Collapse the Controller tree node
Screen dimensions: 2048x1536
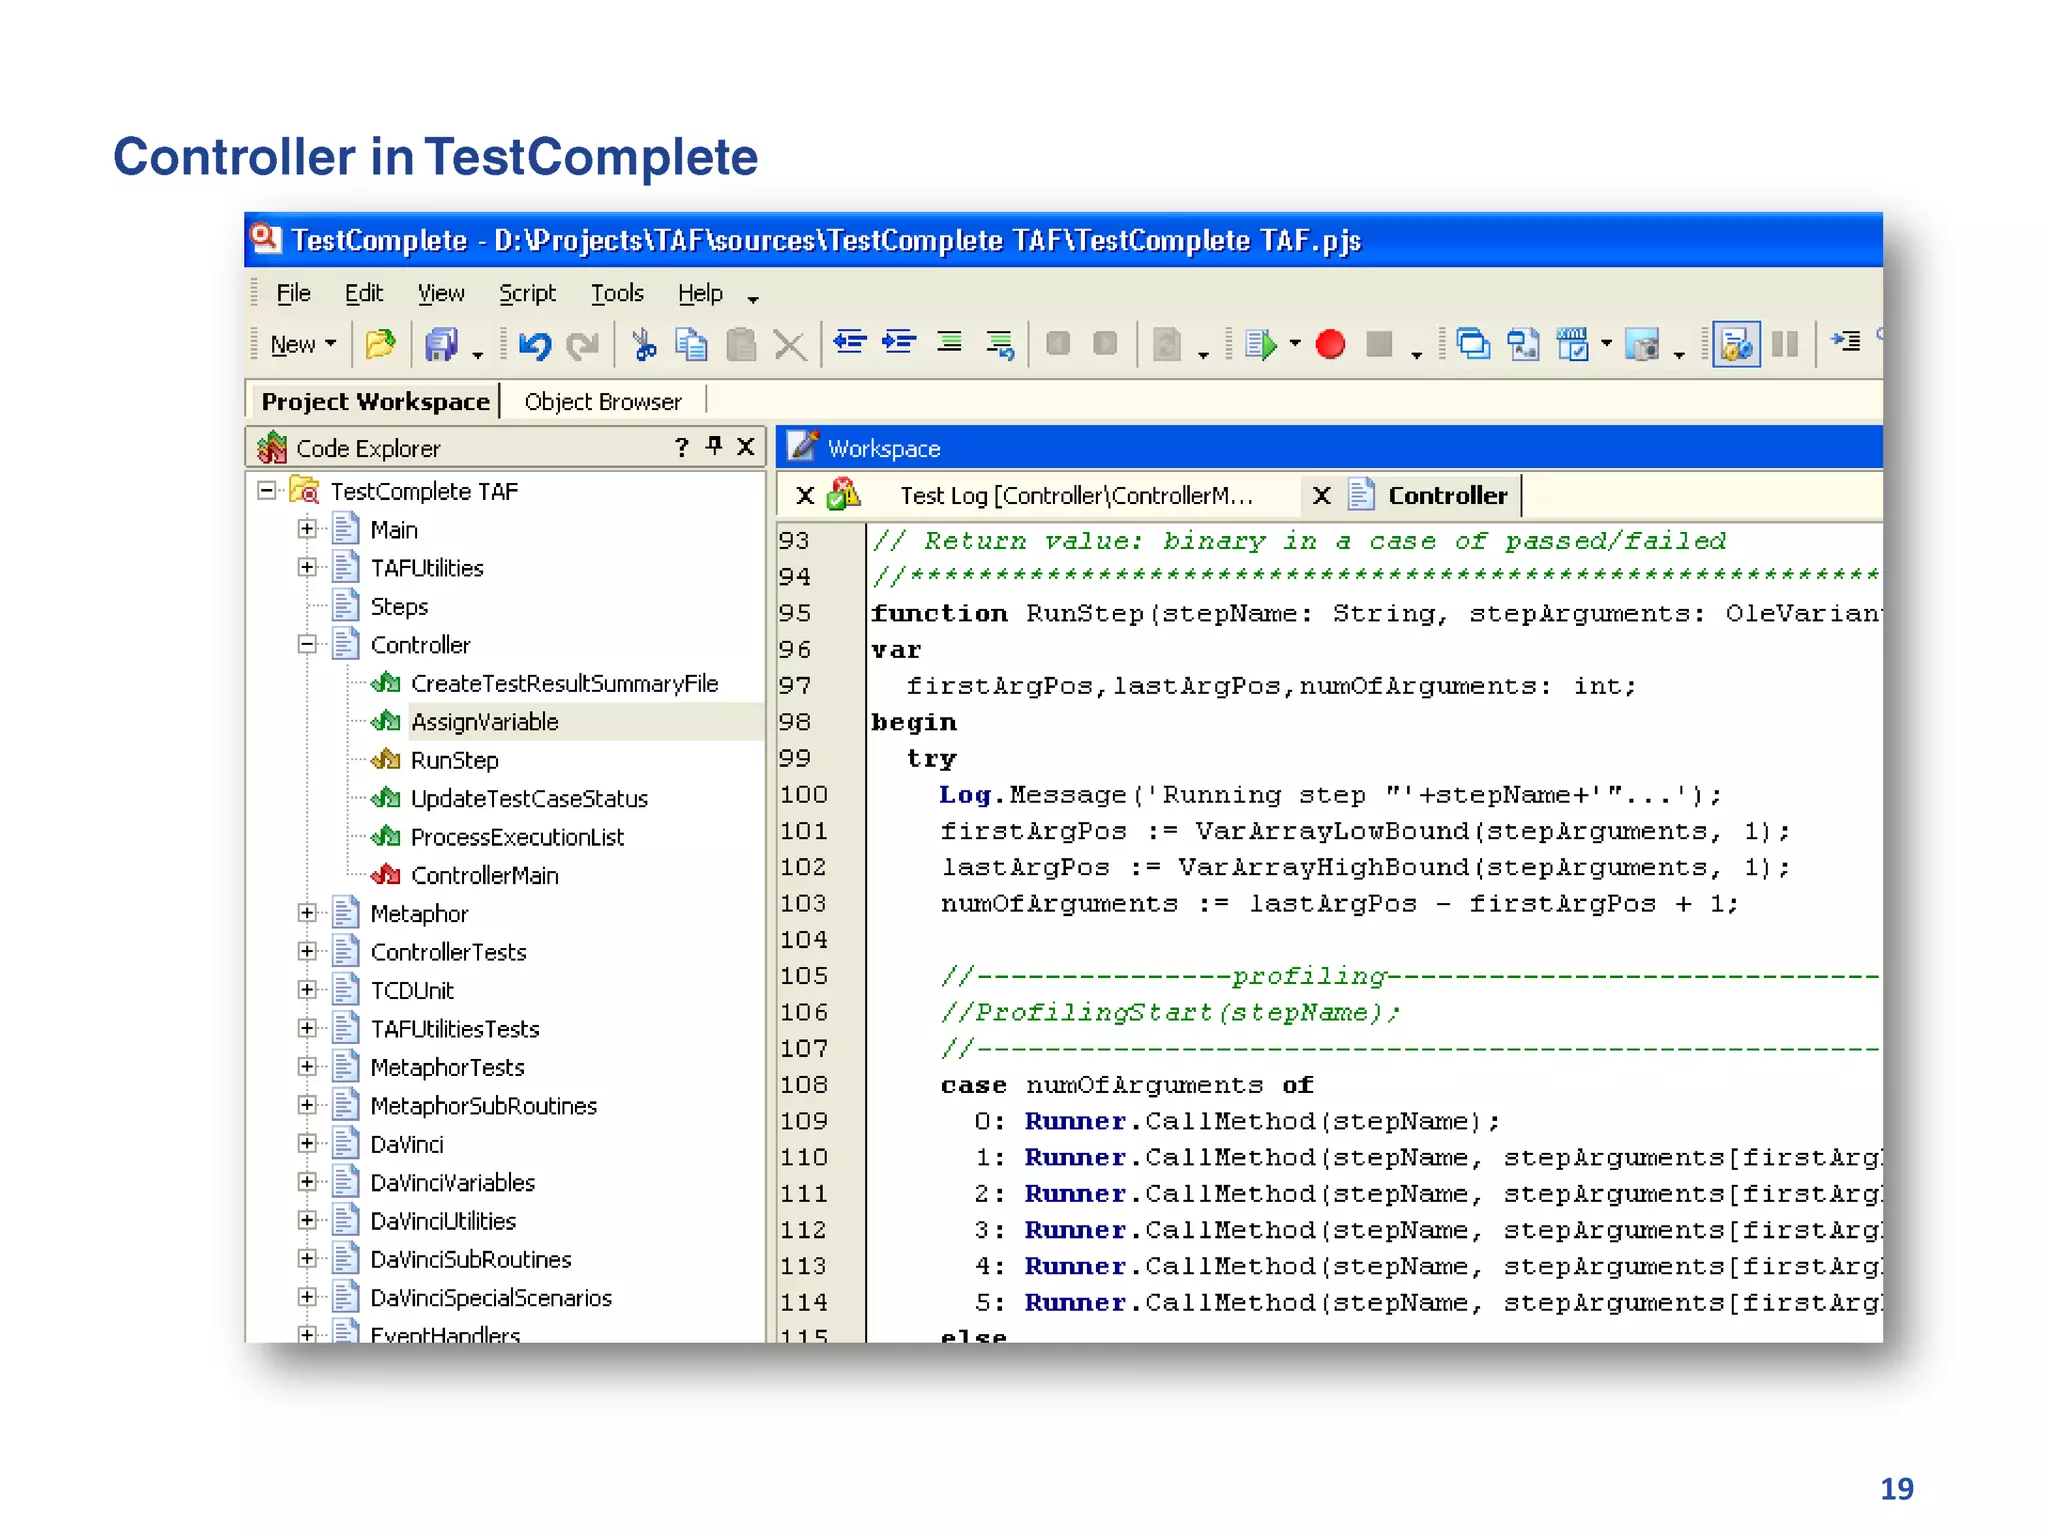point(308,645)
